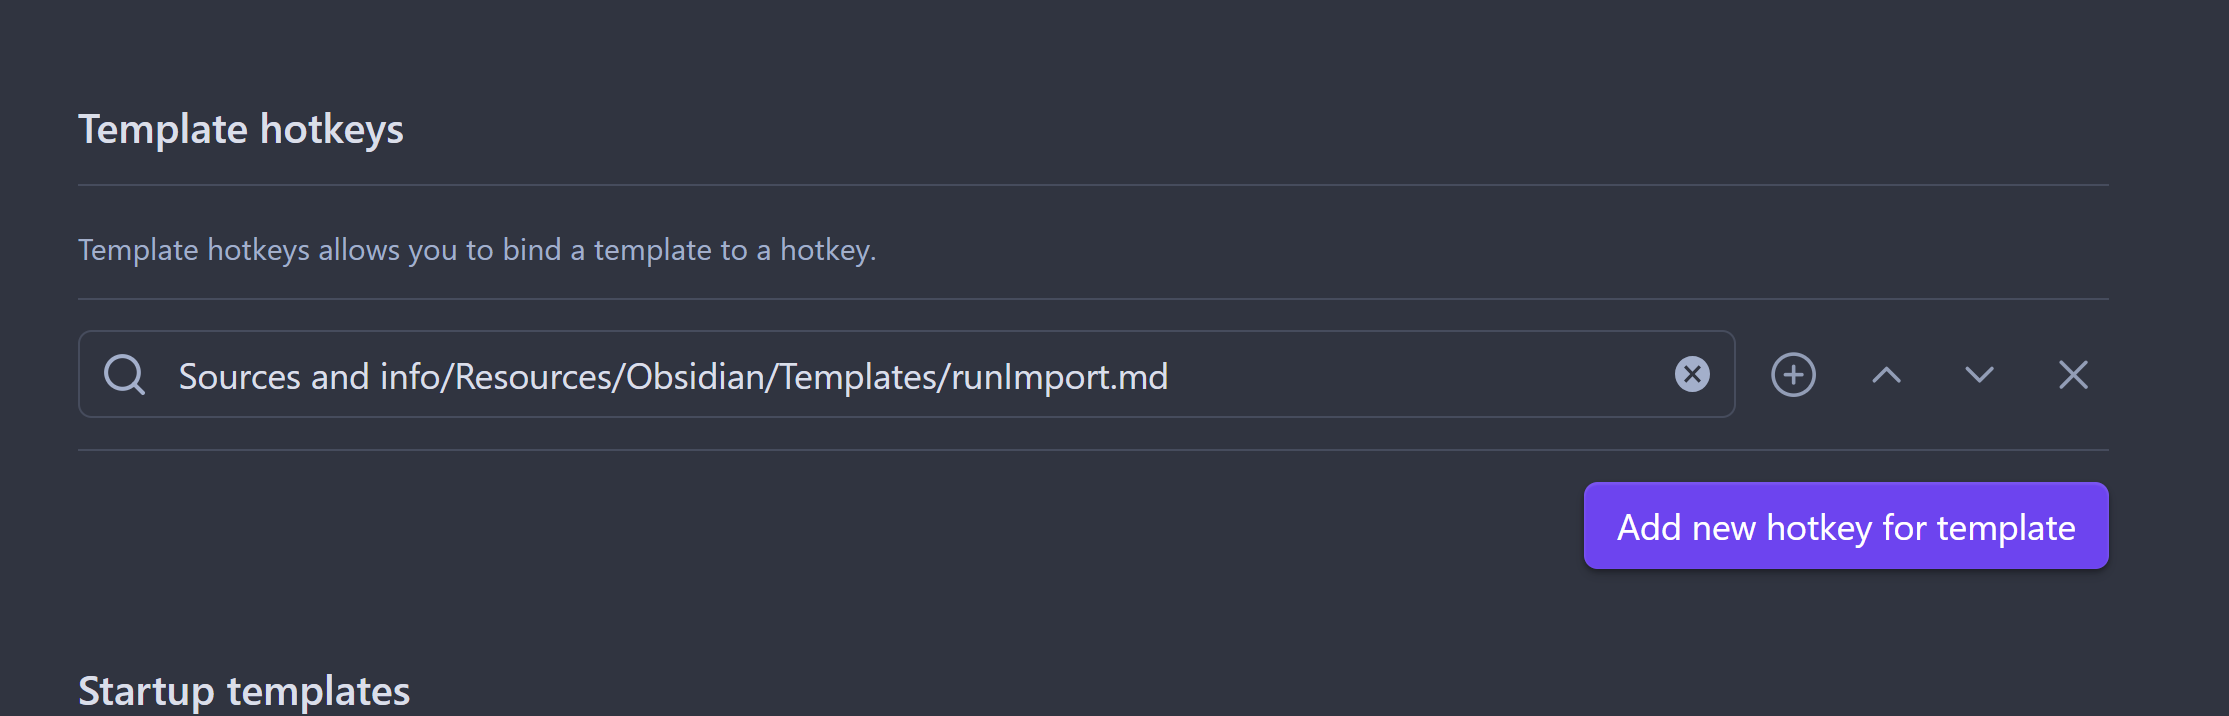Click the Template hotkeys heading
The height and width of the screenshot is (716, 2229).
click(x=241, y=129)
